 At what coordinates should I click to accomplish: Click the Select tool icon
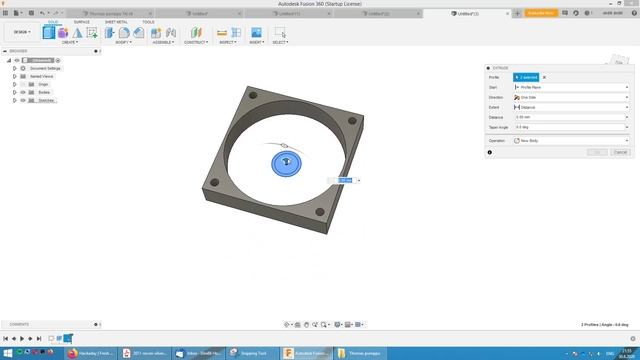pos(280,33)
